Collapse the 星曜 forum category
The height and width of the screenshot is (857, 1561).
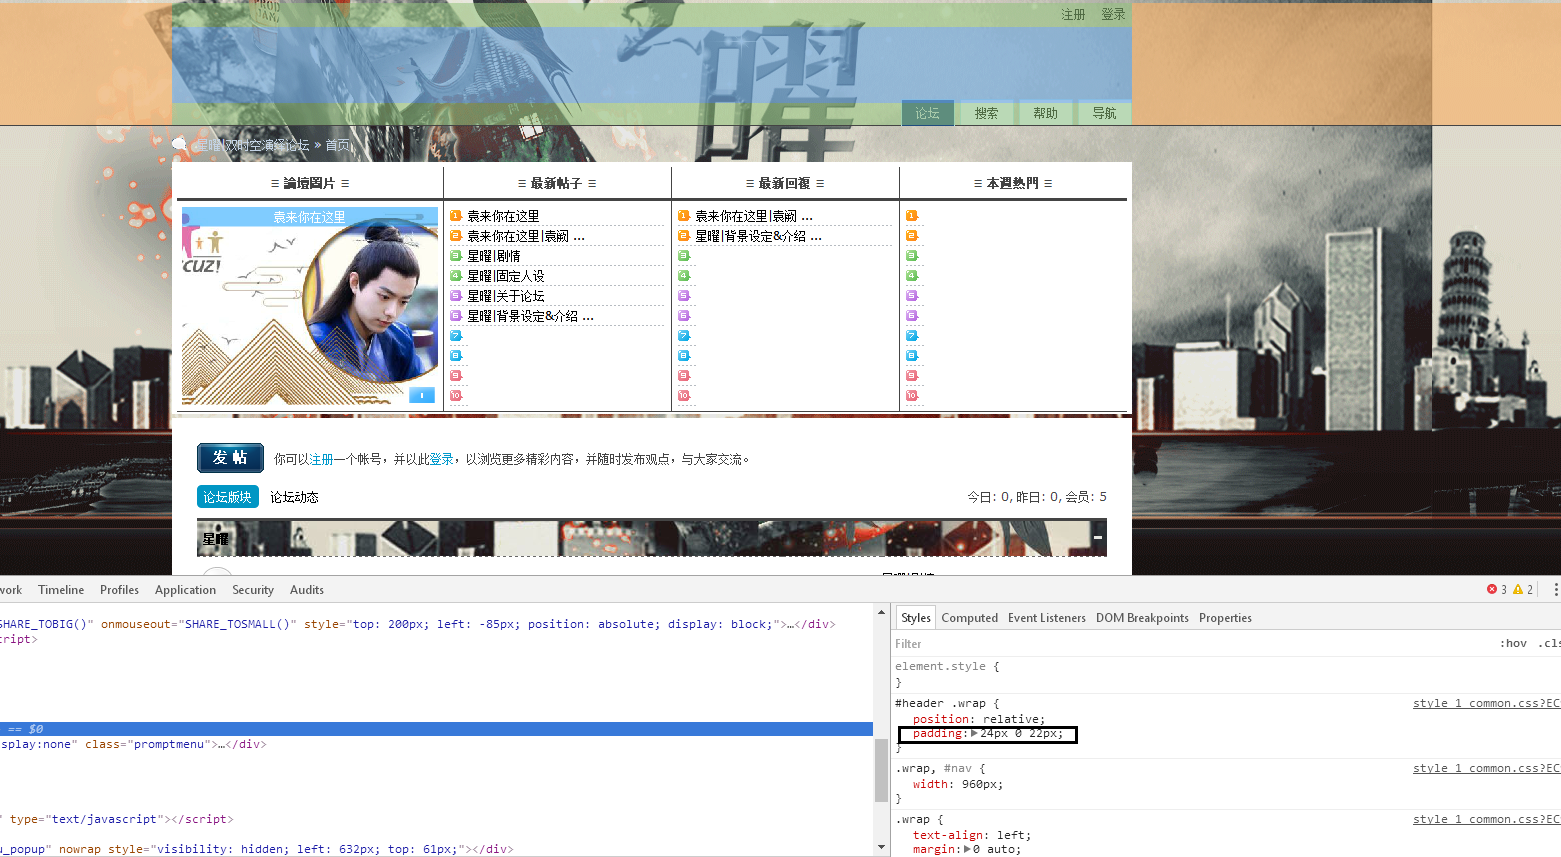pos(1097,538)
